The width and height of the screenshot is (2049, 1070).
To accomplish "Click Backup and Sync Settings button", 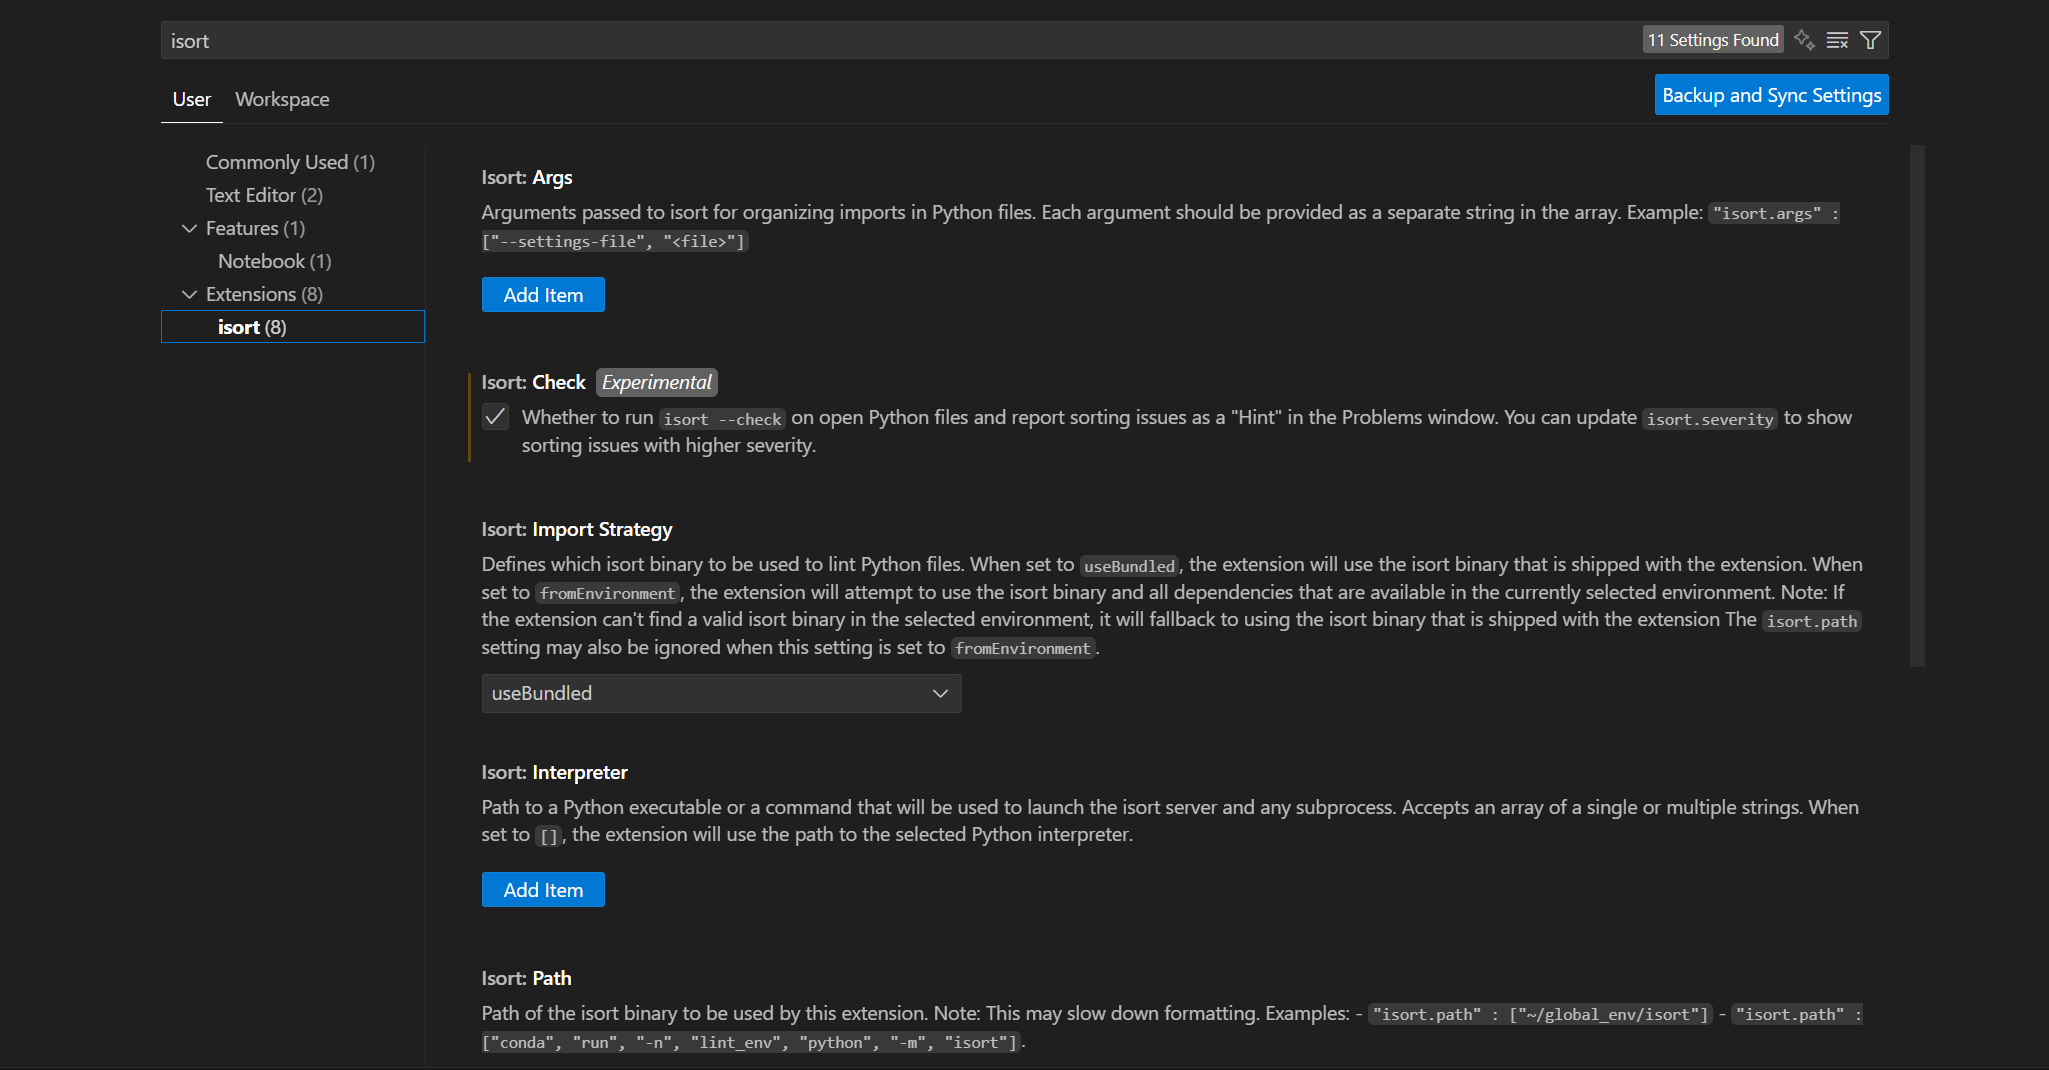I will pos(1771,95).
